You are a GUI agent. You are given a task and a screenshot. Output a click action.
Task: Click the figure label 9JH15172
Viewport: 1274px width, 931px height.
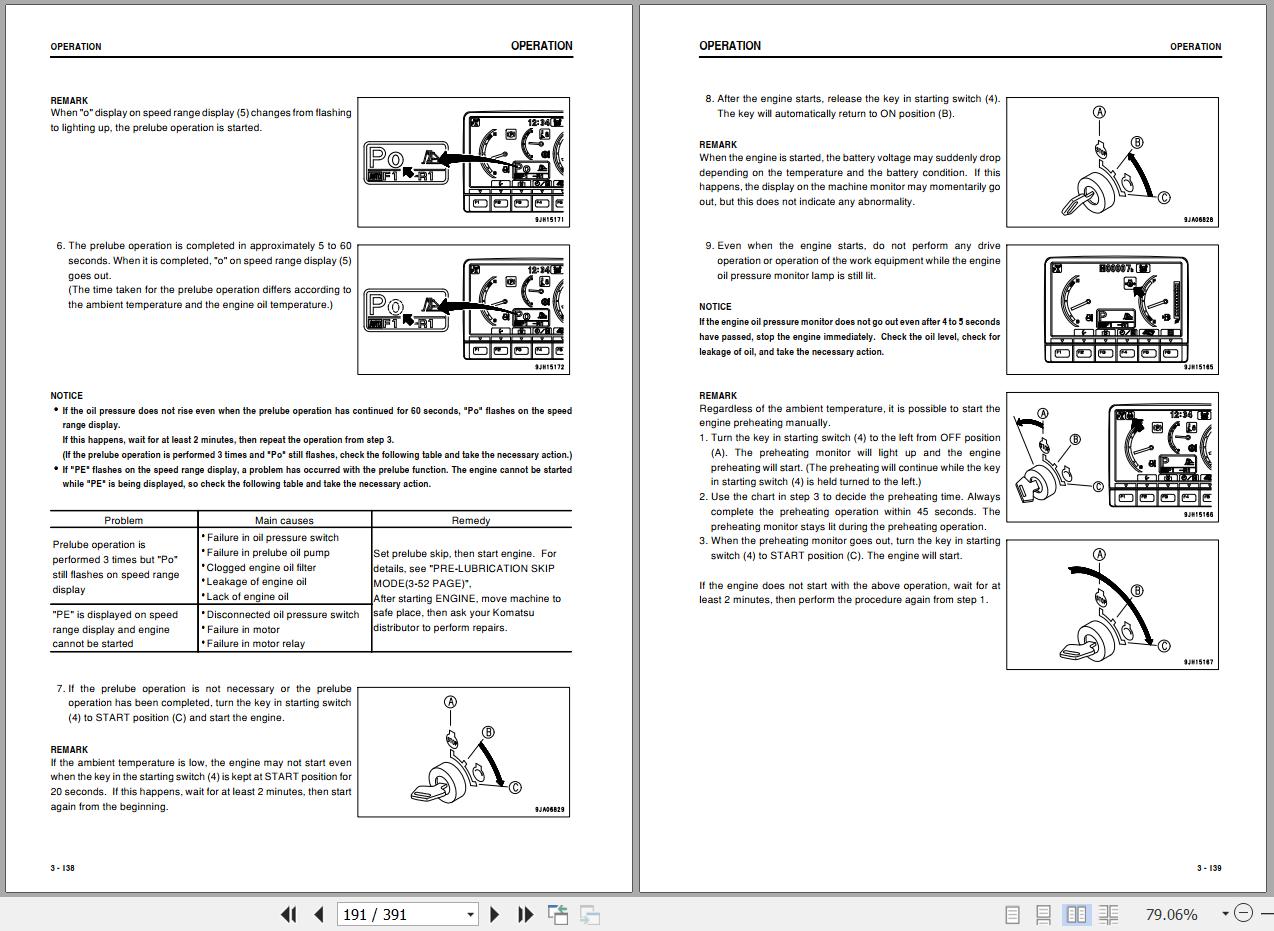[x=549, y=367]
